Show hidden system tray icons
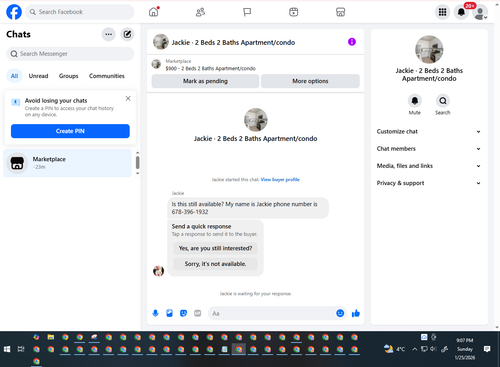500x367 pixels. click(415, 349)
